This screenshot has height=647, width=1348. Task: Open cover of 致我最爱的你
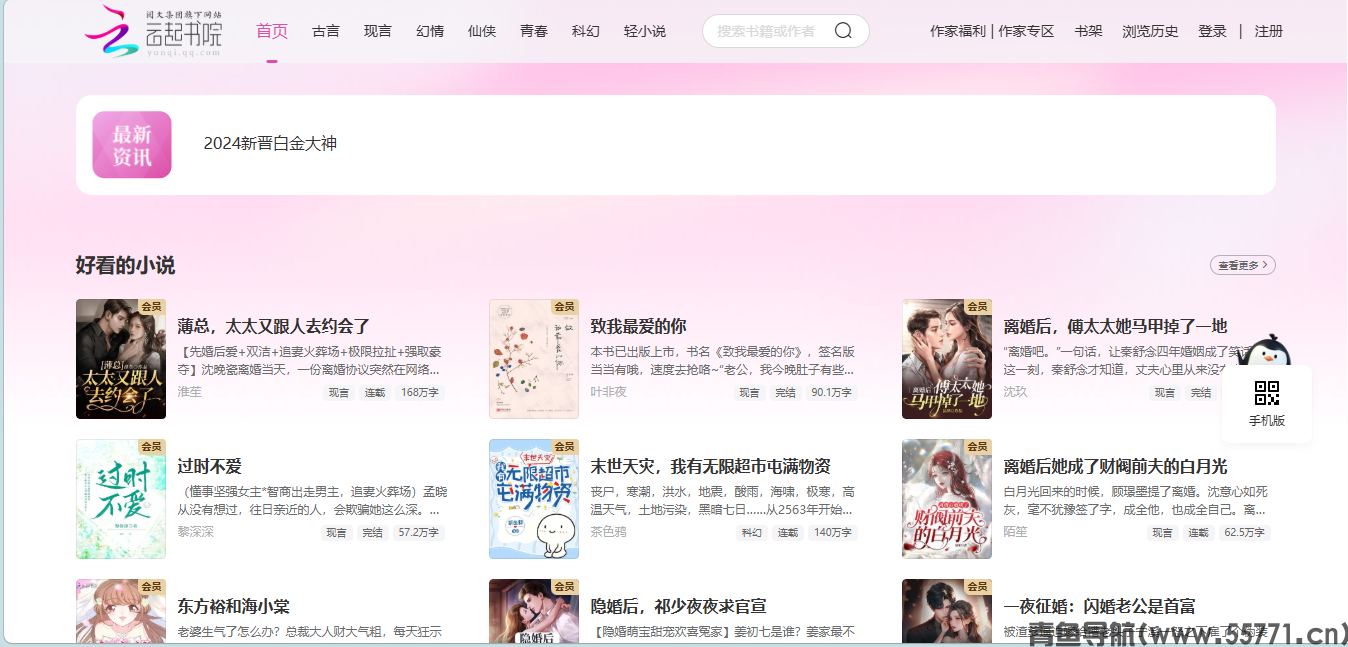pyautogui.click(x=534, y=359)
